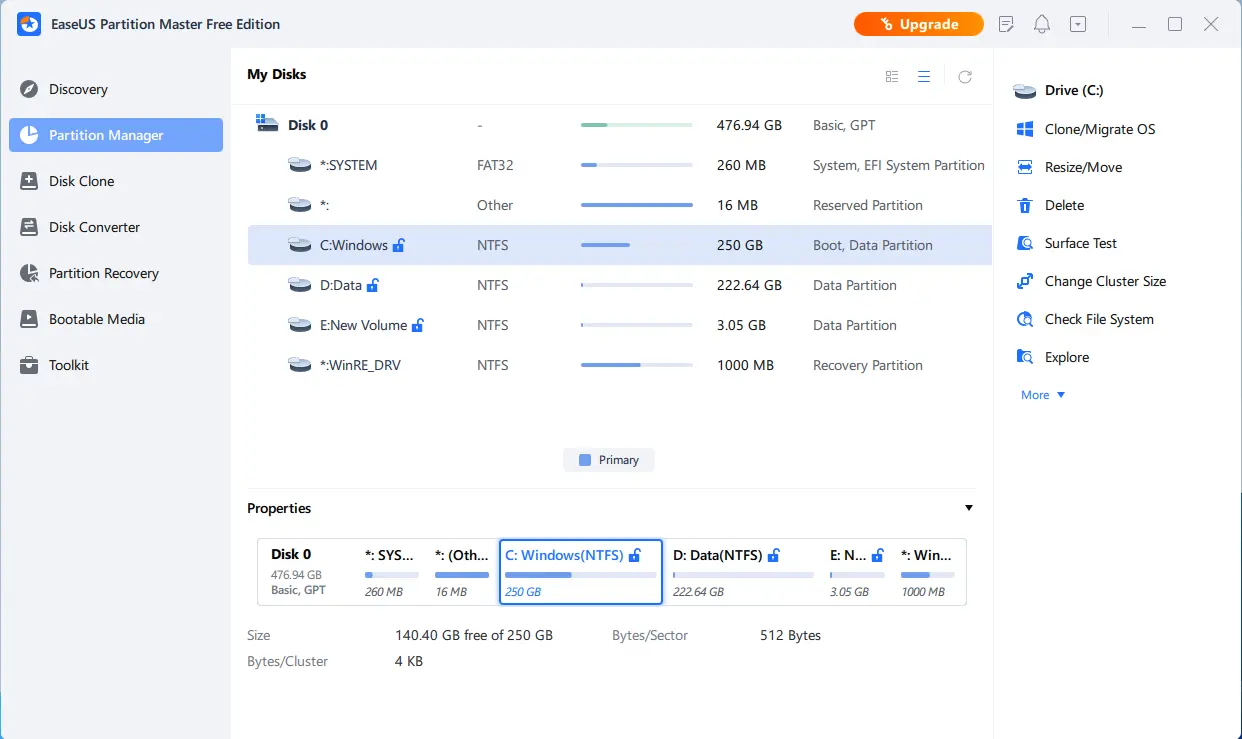Select *: (Oth 16 MB block in disk map
The height and width of the screenshot is (739, 1242).
(x=462, y=572)
